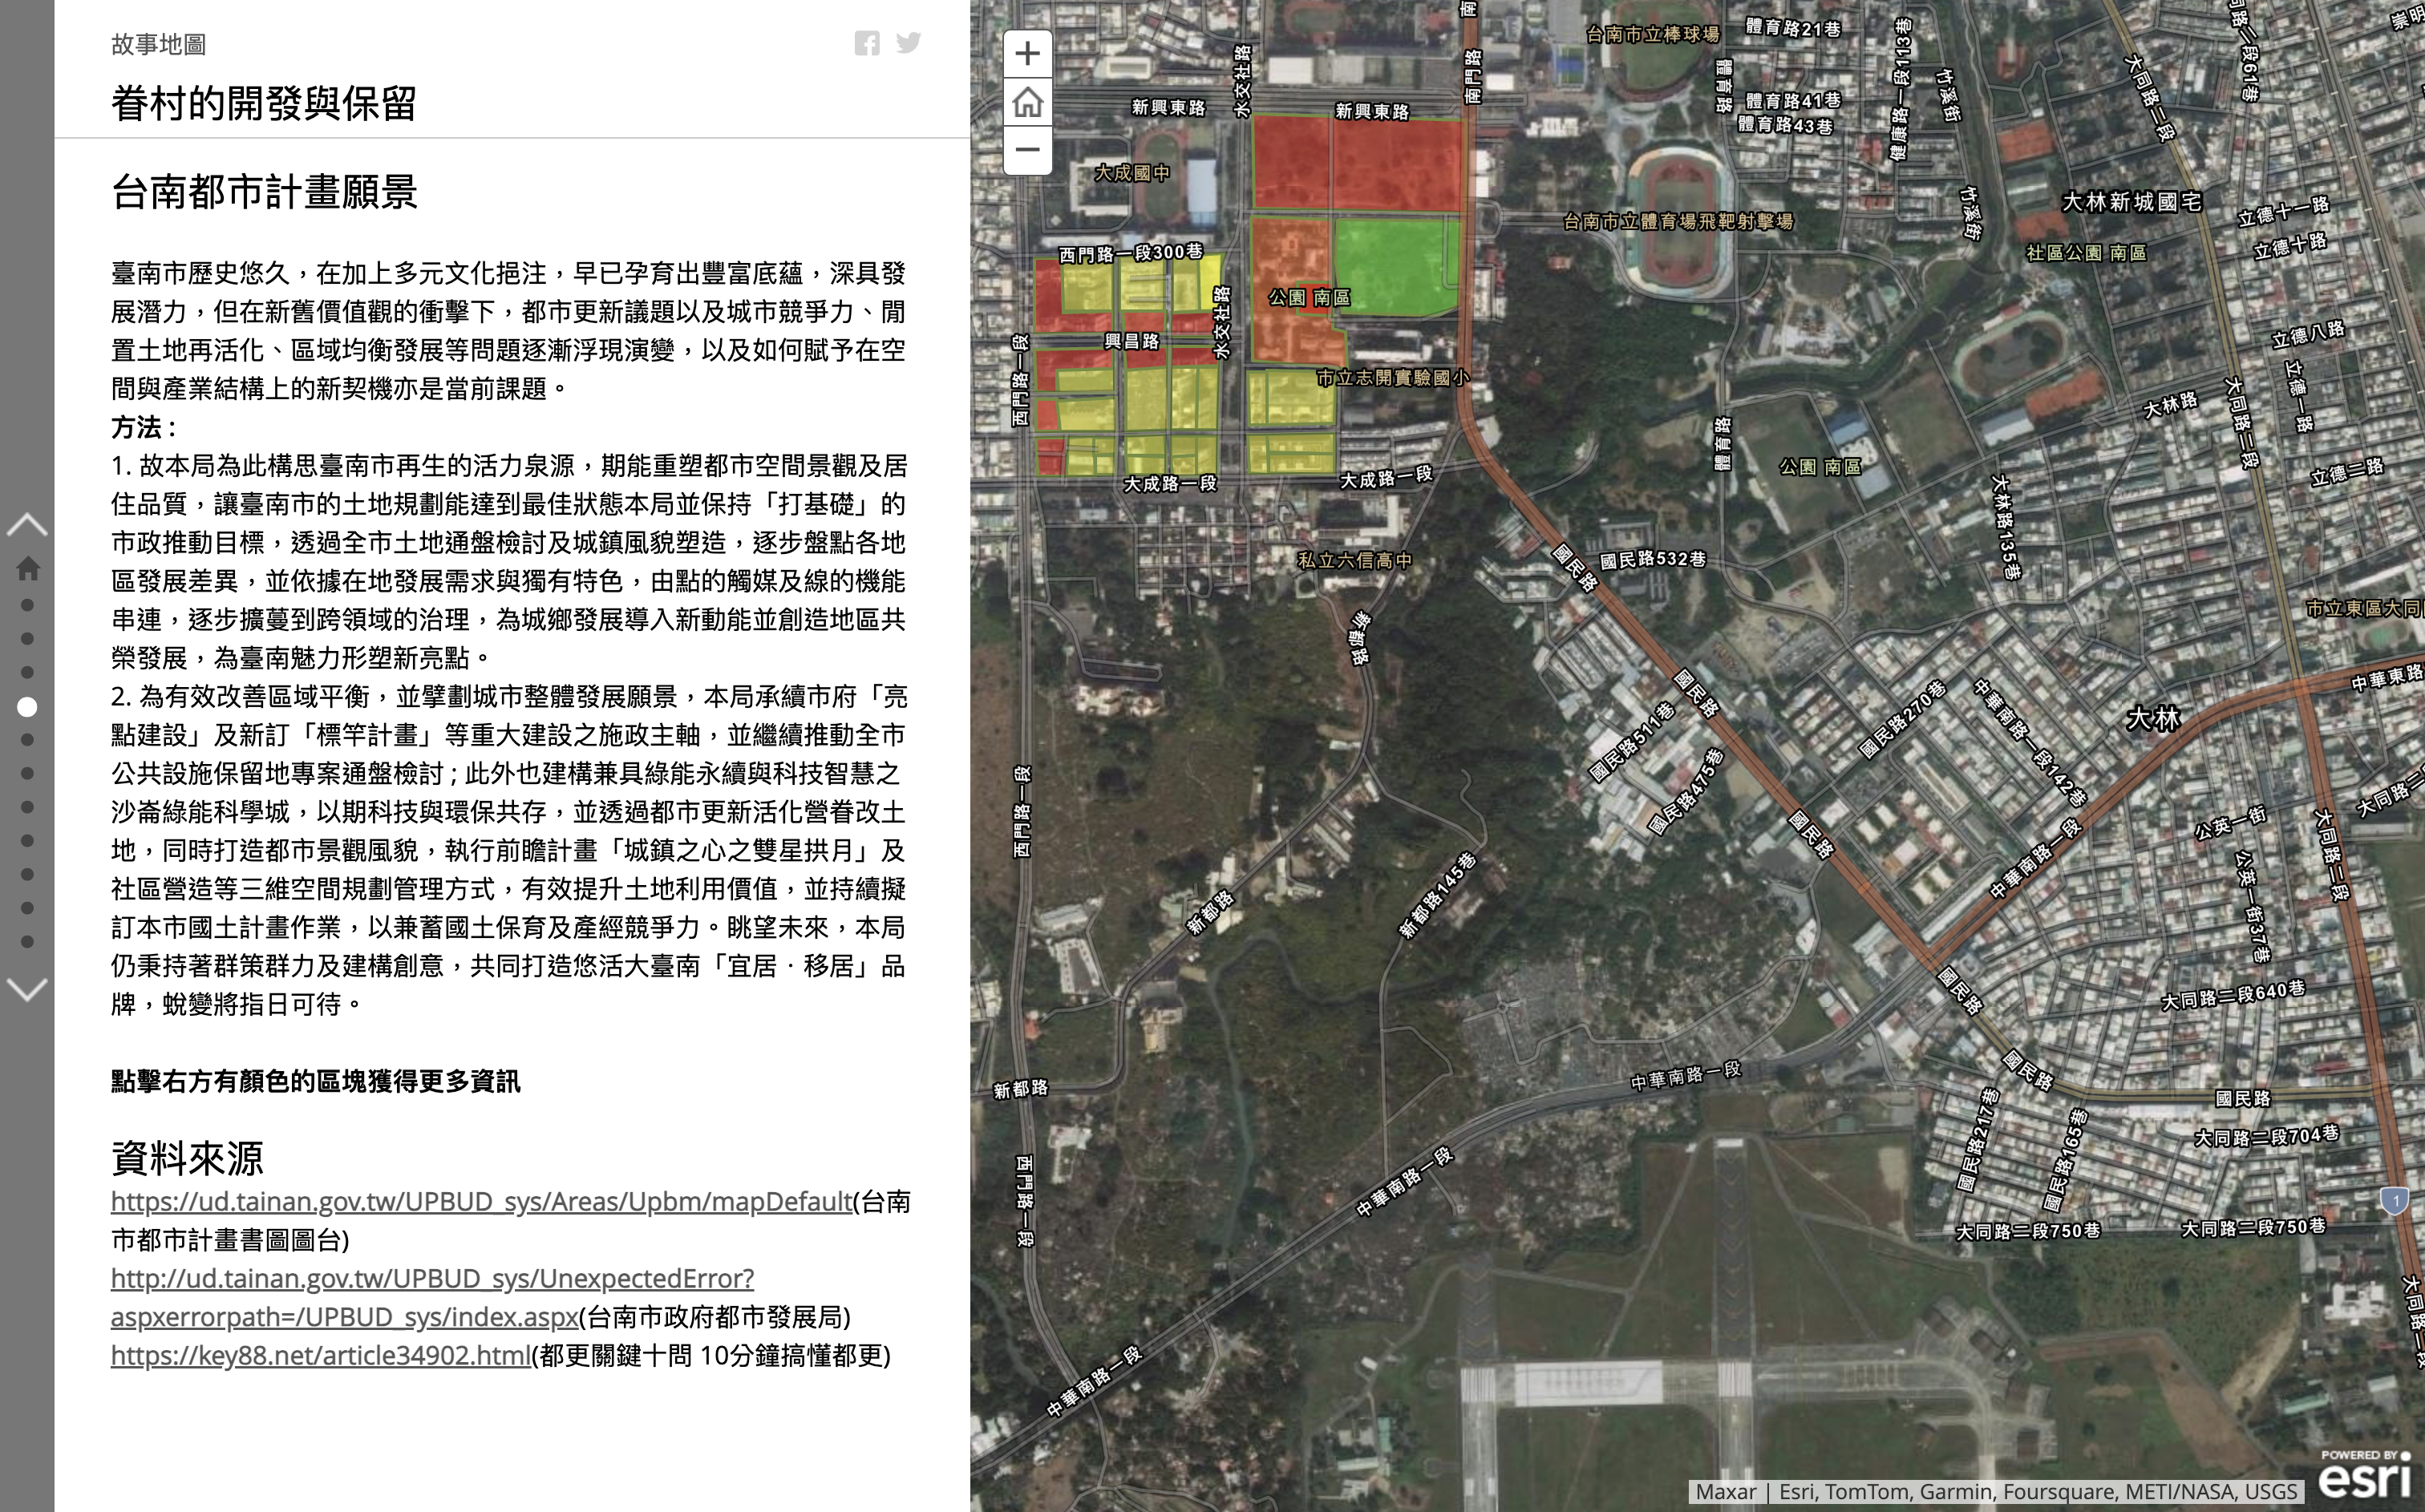Zoom in on the map
The width and height of the screenshot is (2425, 1512).
[1027, 54]
